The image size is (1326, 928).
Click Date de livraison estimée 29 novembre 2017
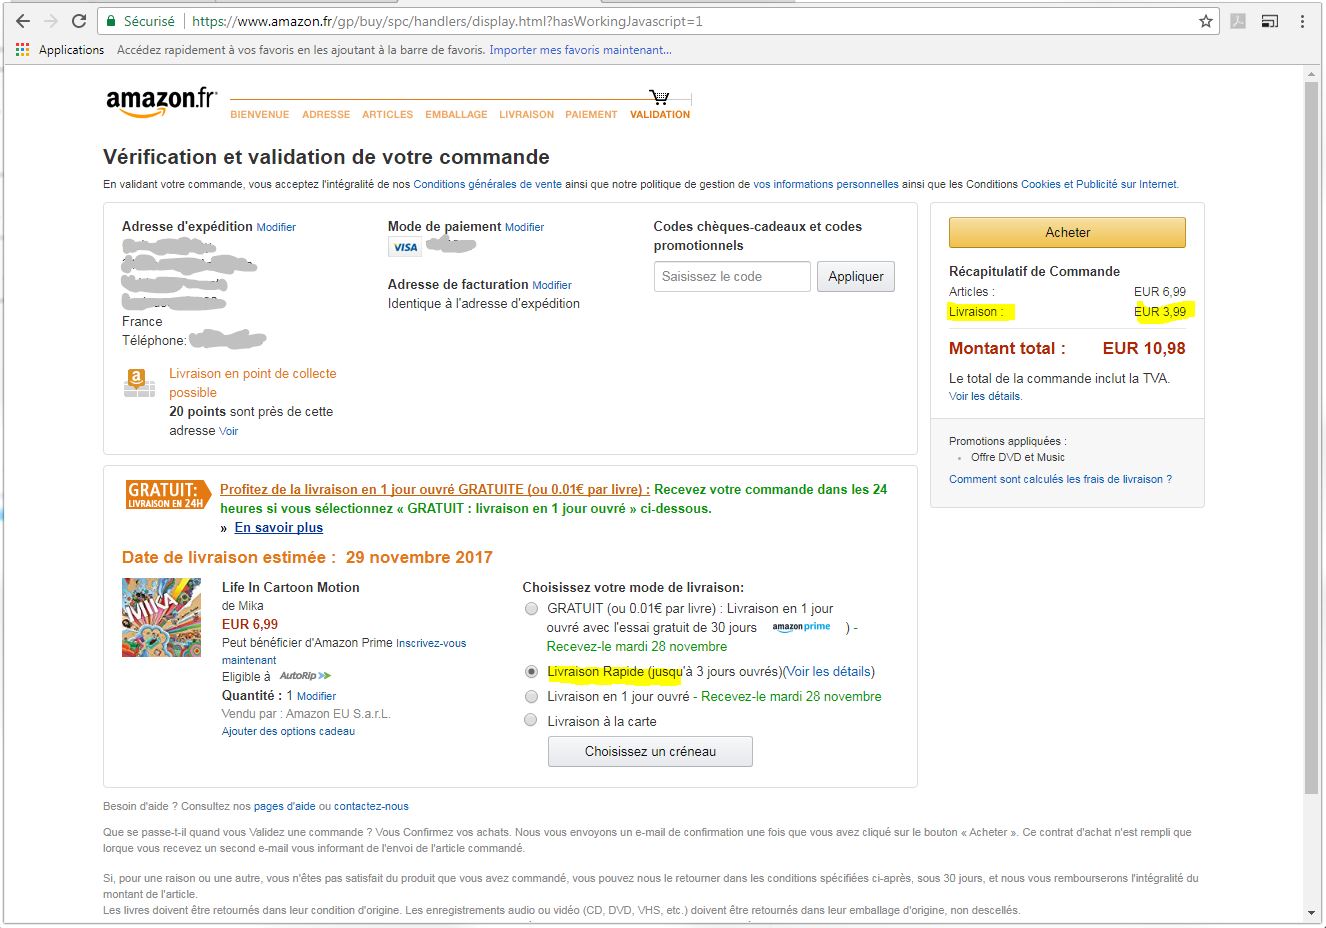pos(307,557)
